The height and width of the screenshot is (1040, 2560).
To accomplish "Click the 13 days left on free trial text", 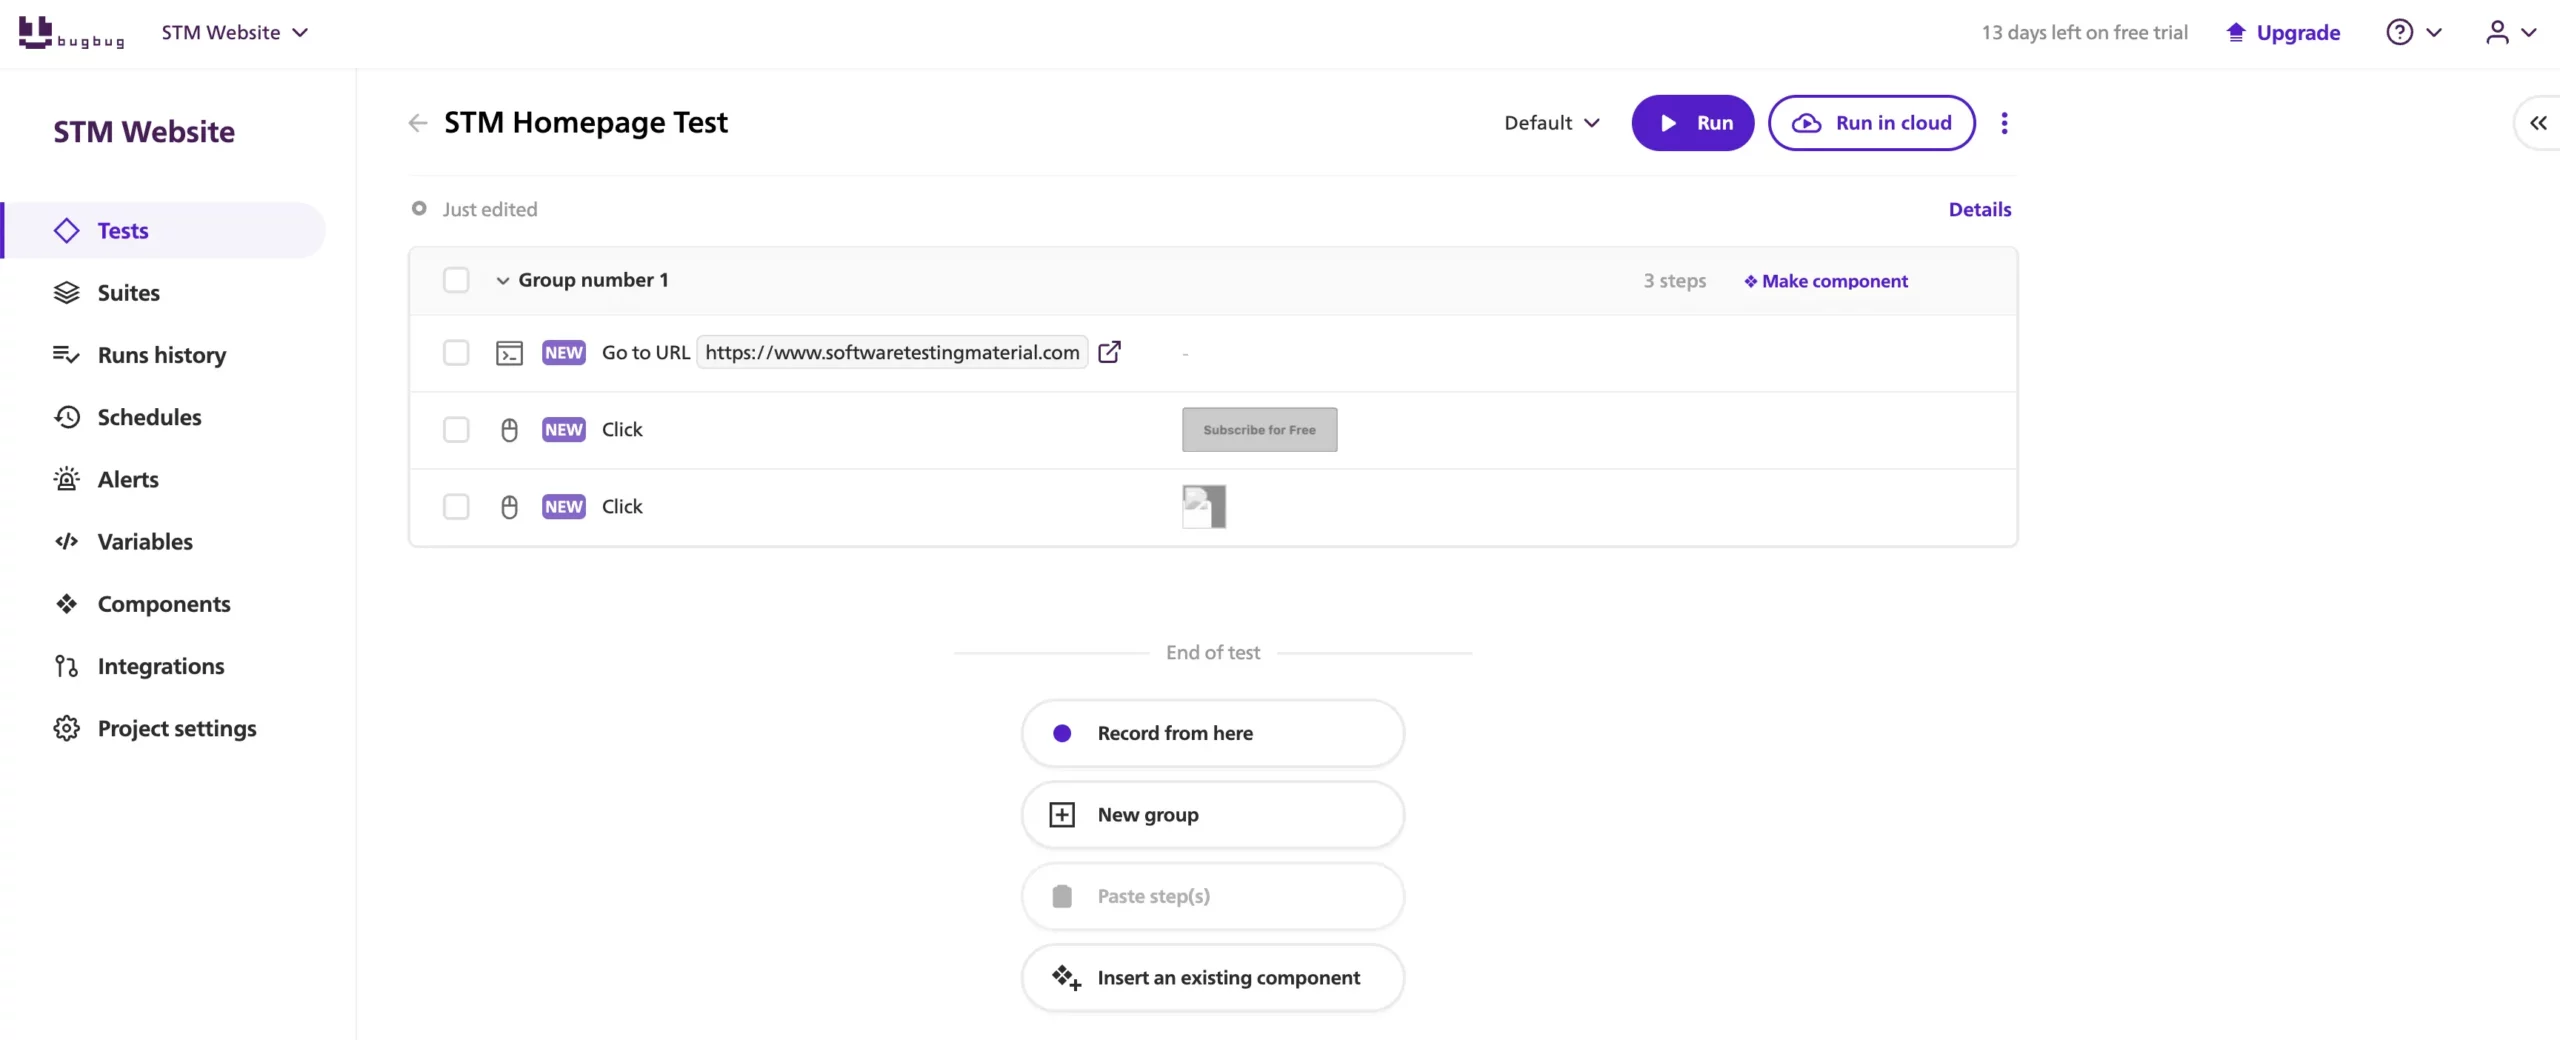I will pos(2085,32).
